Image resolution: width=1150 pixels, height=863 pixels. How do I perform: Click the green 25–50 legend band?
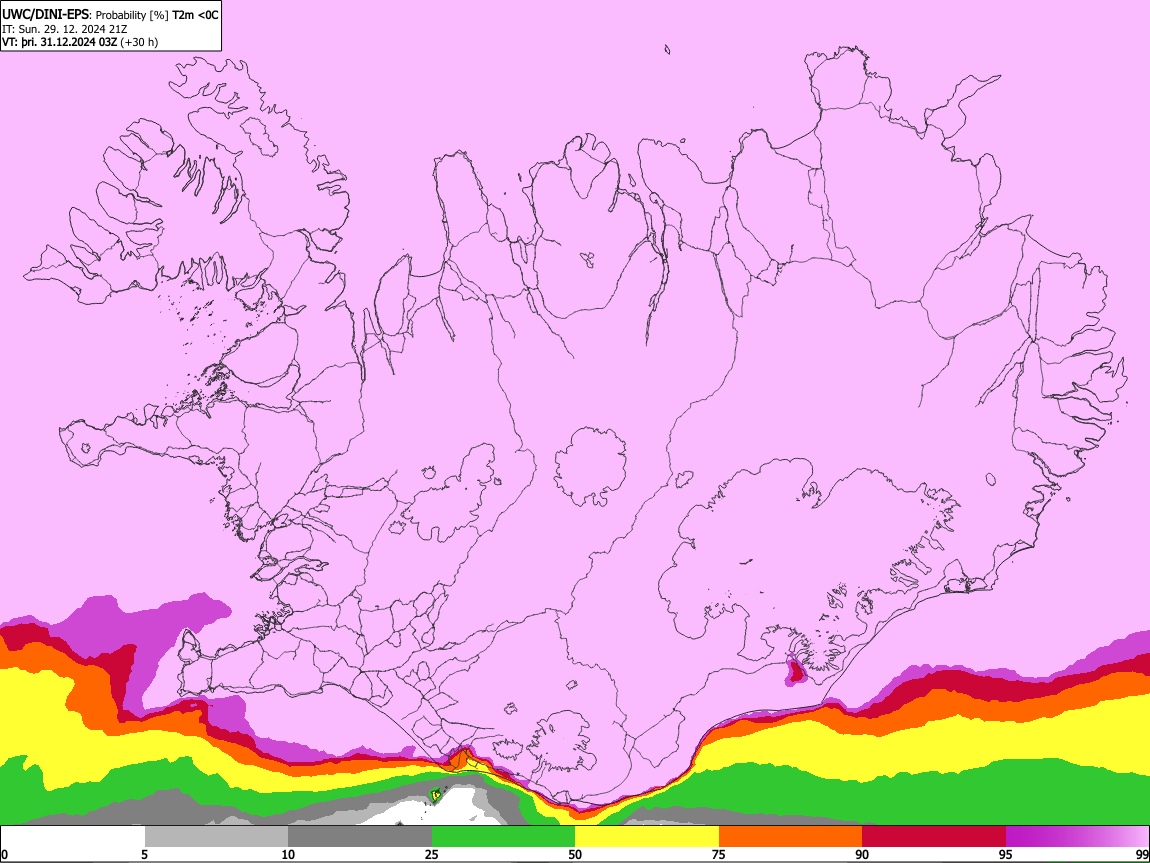pos(503,837)
